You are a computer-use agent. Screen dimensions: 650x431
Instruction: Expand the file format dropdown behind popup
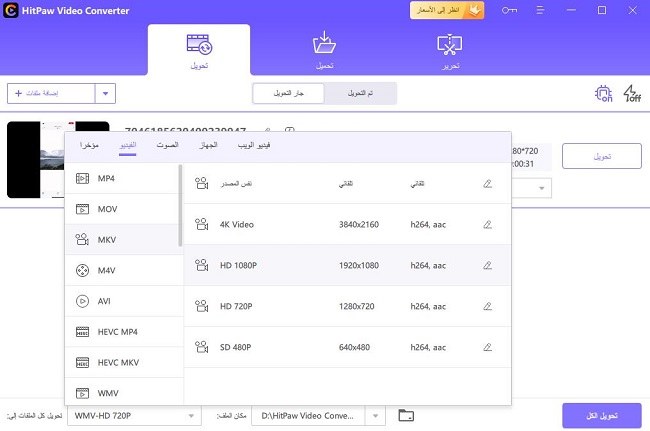(541, 188)
